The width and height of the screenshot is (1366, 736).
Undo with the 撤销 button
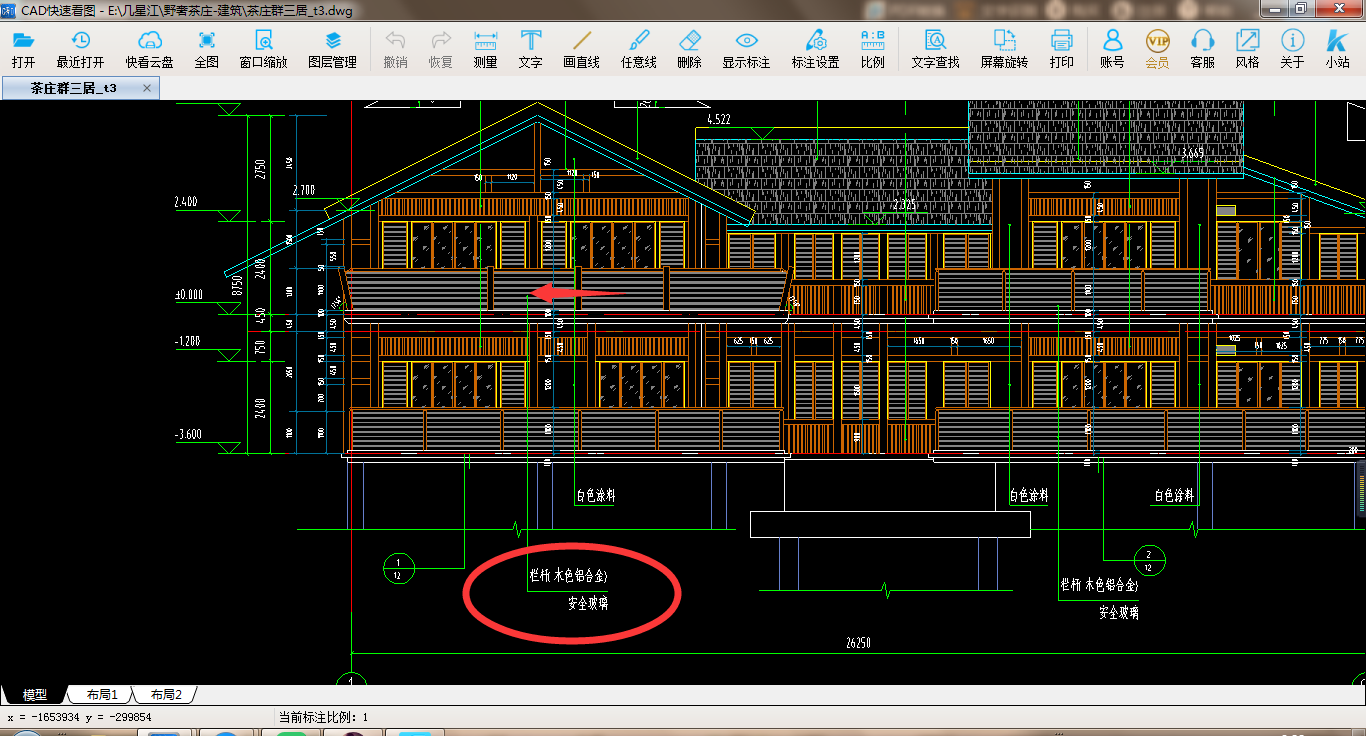[395, 49]
